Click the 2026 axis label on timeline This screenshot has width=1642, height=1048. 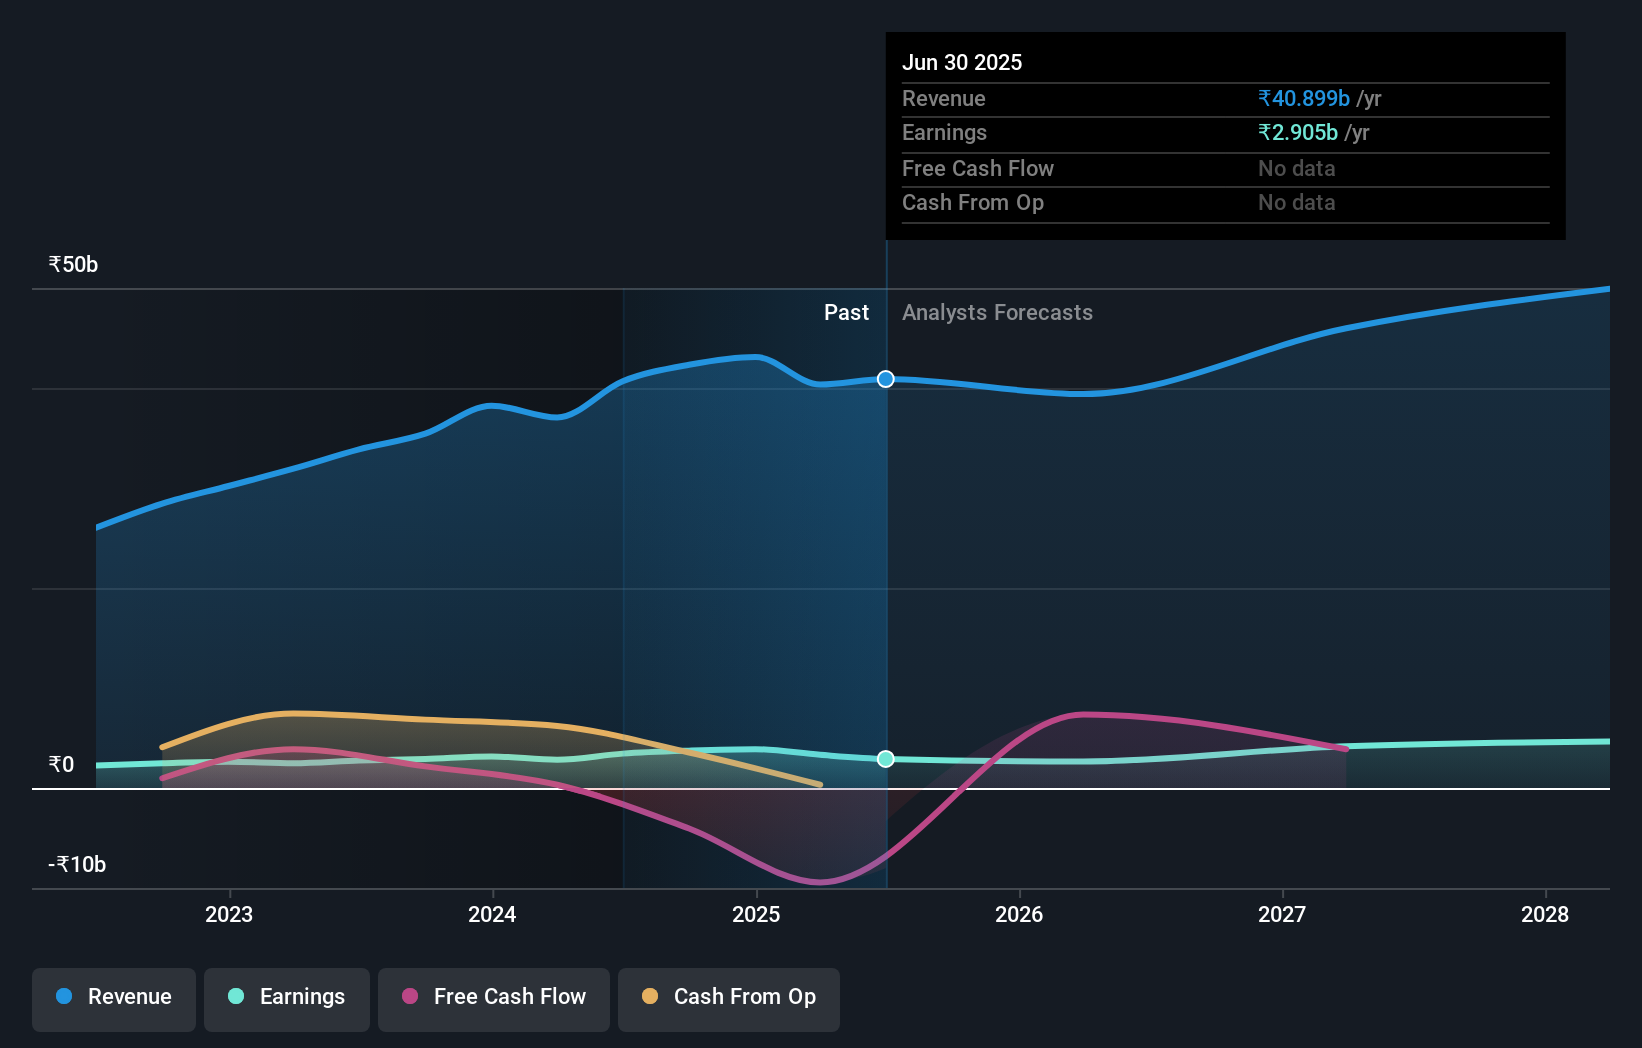pyautogui.click(x=1019, y=913)
